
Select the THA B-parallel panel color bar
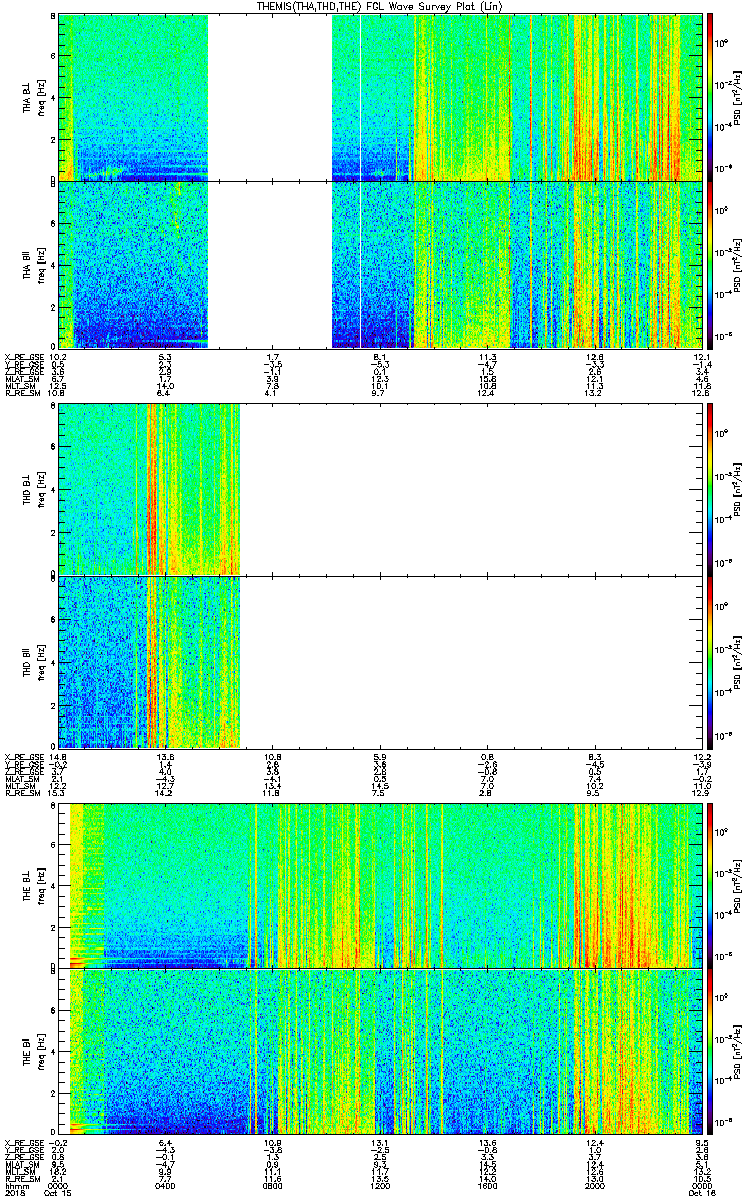(x=709, y=263)
